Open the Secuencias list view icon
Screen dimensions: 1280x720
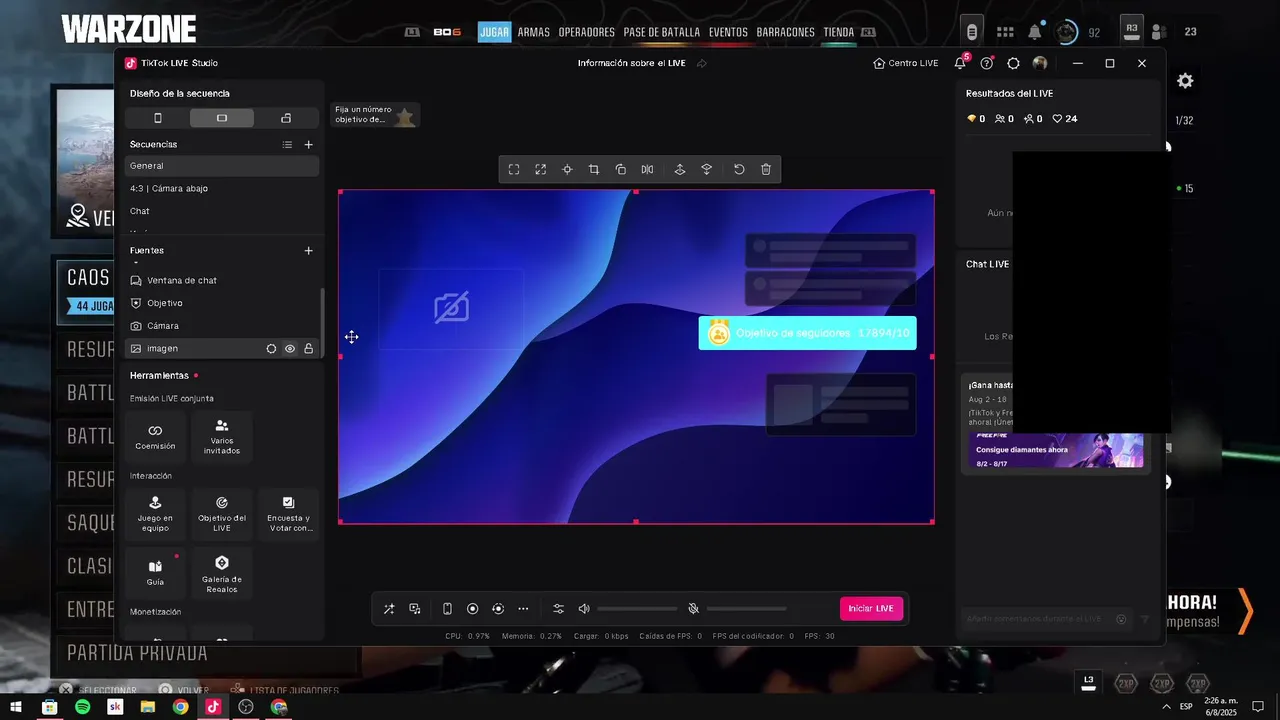tap(287, 145)
